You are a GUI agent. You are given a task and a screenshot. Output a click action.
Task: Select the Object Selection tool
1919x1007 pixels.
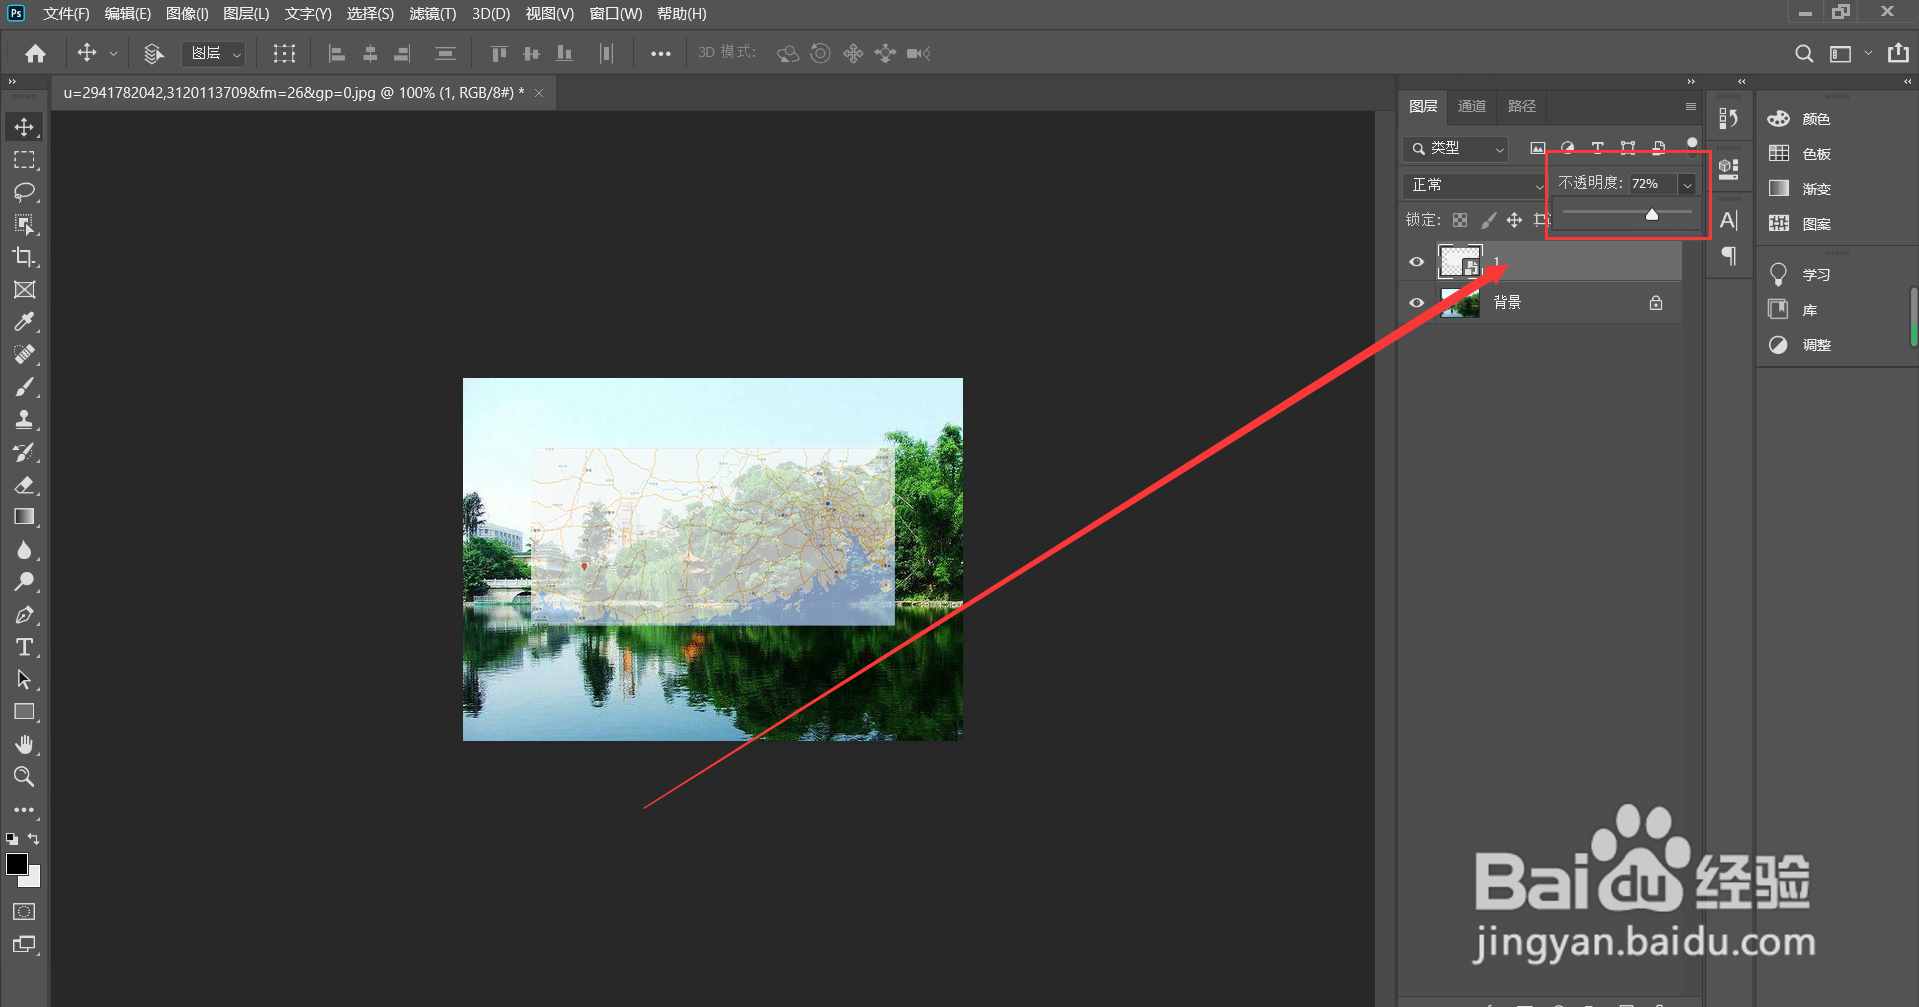(24, 224)
